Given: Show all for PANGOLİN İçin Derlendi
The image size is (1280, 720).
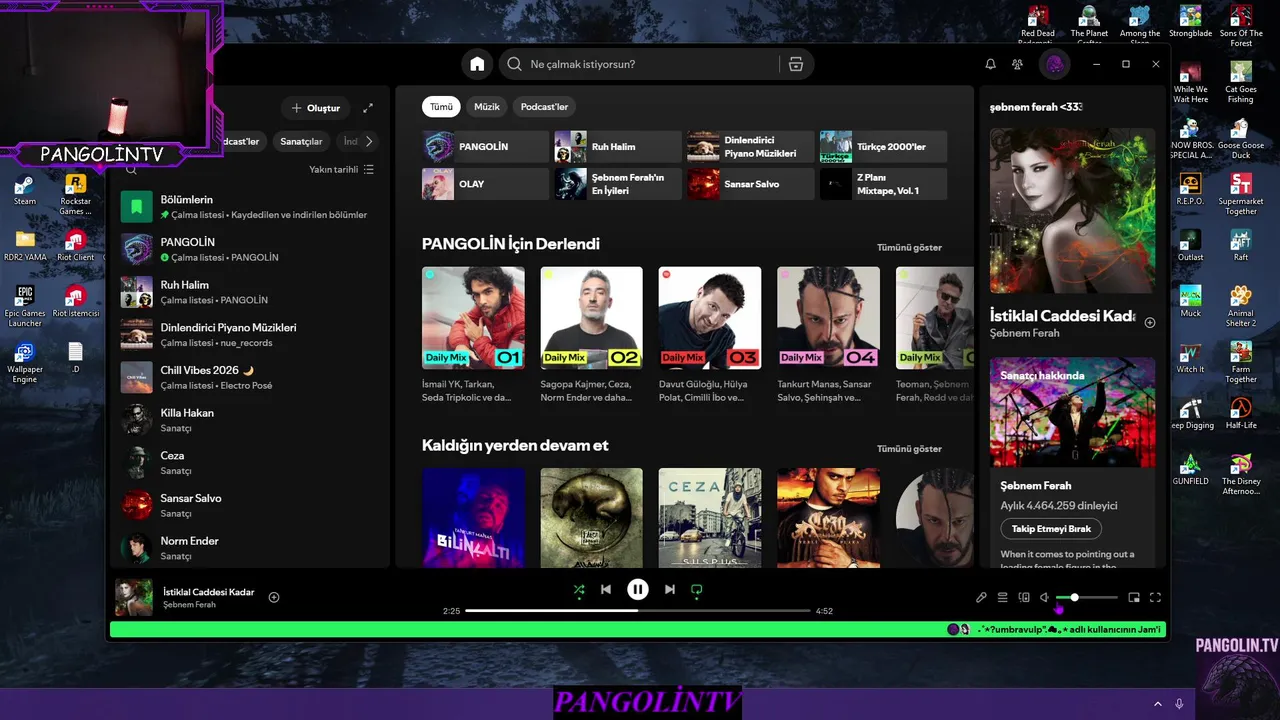Looking at the screenshot, I should pyautogui.click(x=909, y=247).
